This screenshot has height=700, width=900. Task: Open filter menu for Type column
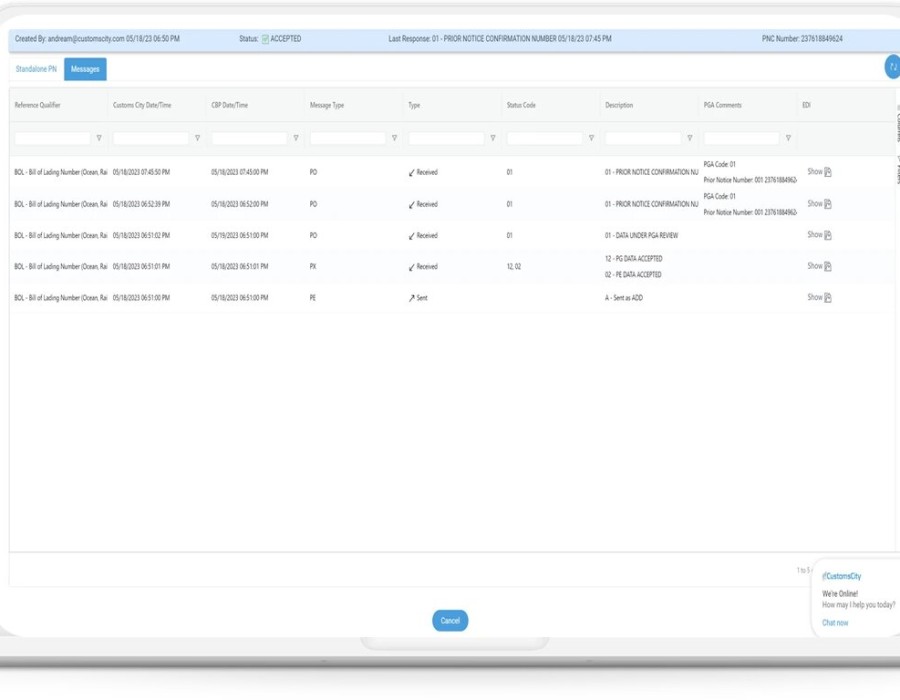492,138
